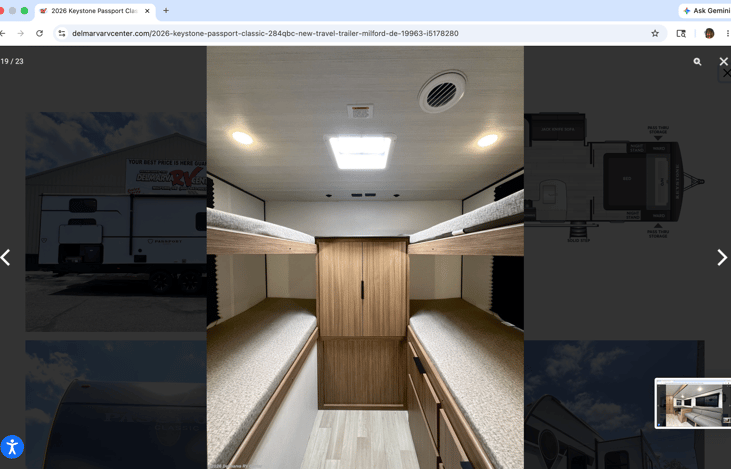Click the URL address field
This screenshot has width=731, height=469.
point(265,34)
